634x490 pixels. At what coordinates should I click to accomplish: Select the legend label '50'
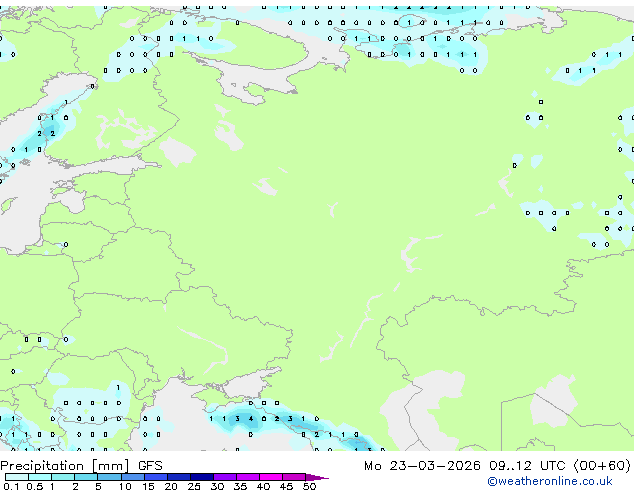pos(309,486)
